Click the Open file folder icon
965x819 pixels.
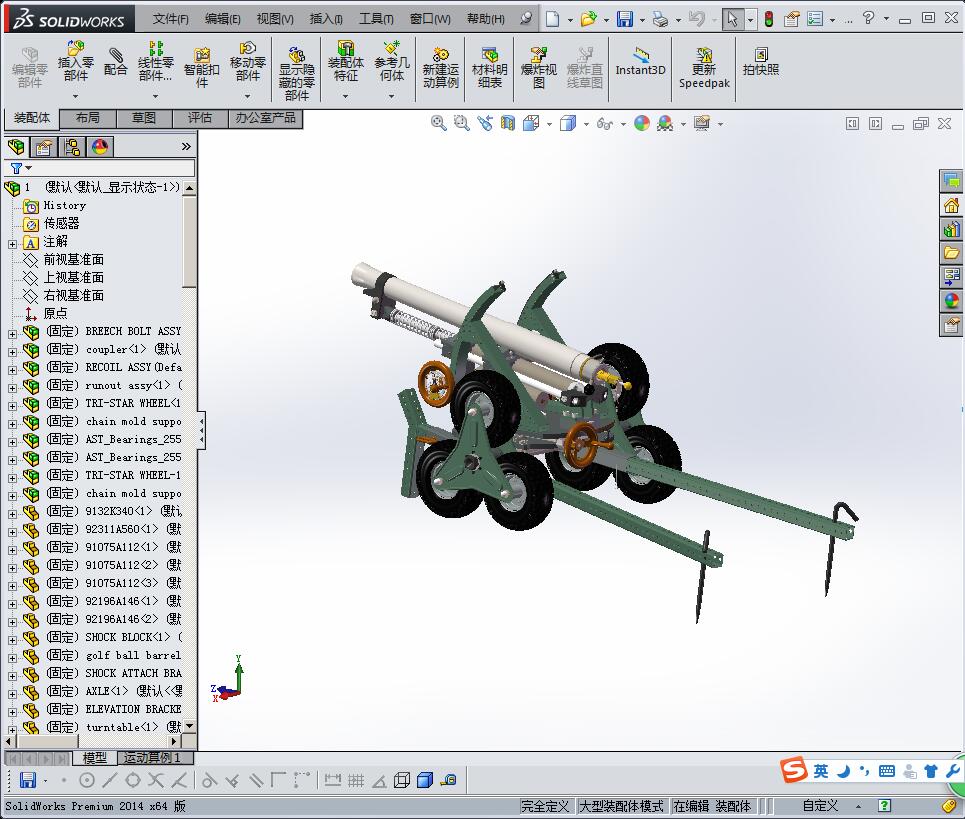tap(588, 19)
